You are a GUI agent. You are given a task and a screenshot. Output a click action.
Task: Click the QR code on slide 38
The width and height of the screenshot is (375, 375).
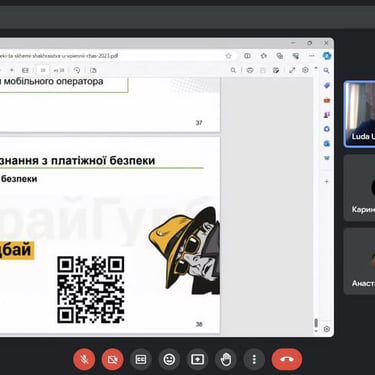[x=91, y=290]
